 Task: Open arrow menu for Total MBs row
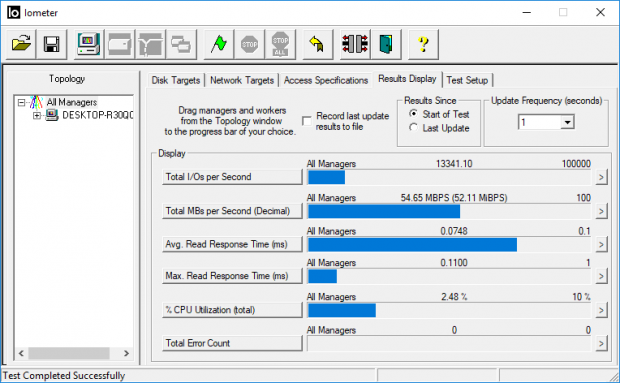(601, 211)
